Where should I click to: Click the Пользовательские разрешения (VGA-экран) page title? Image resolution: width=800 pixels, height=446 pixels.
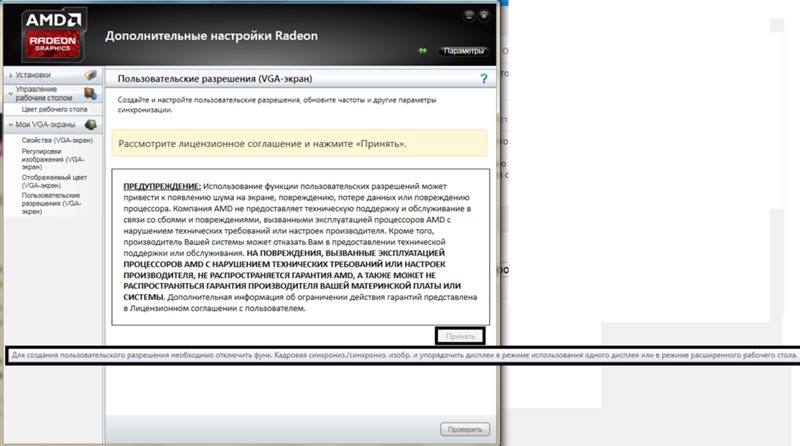(x=215, y=79)
